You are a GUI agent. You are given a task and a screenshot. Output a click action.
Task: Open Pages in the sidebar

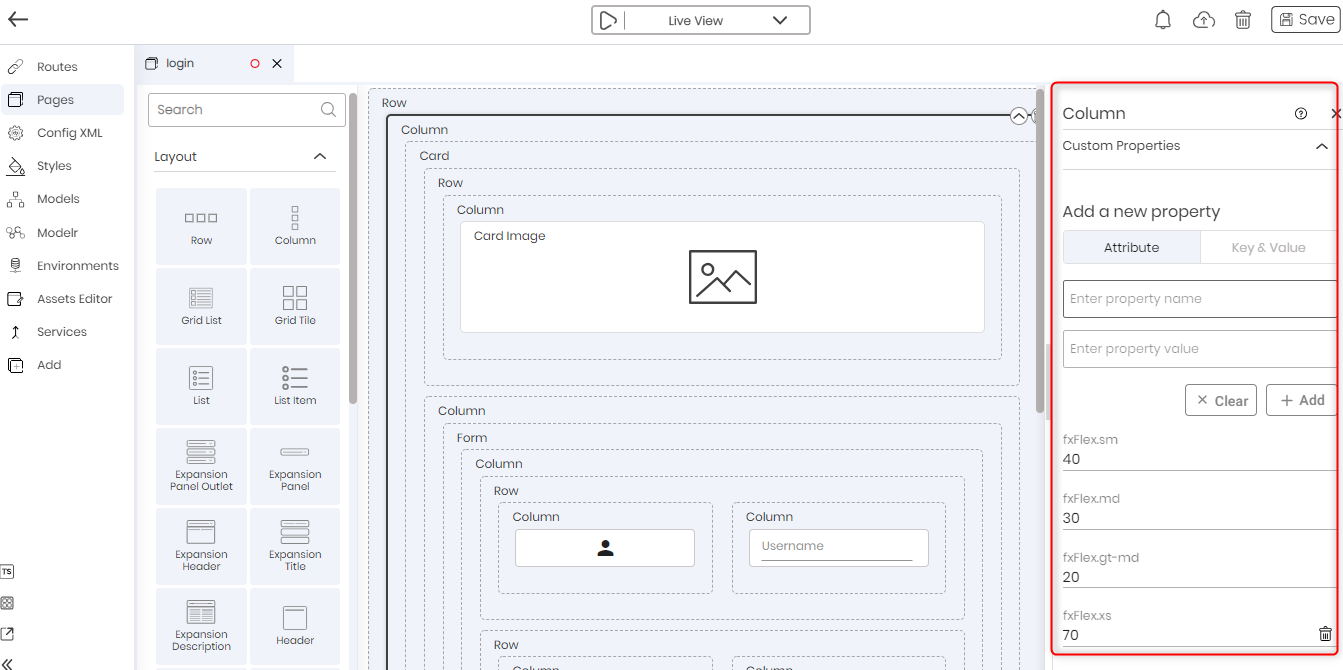[62, 100]
